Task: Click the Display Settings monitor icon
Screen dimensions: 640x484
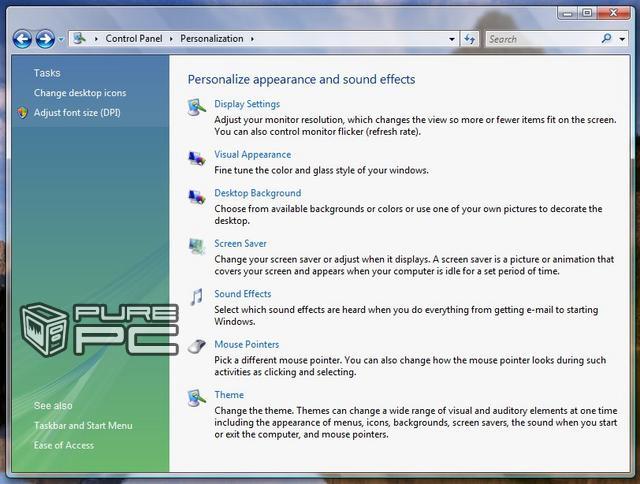Action: point(197,106)
